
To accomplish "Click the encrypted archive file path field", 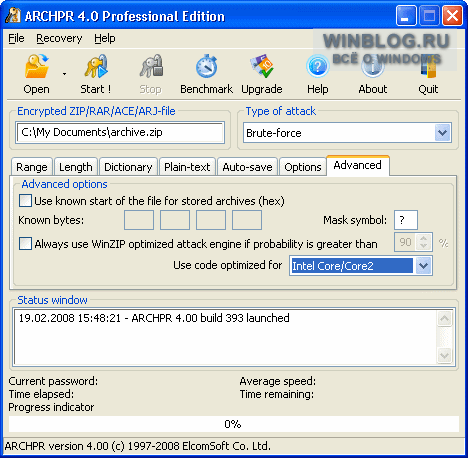I will 120,133.
